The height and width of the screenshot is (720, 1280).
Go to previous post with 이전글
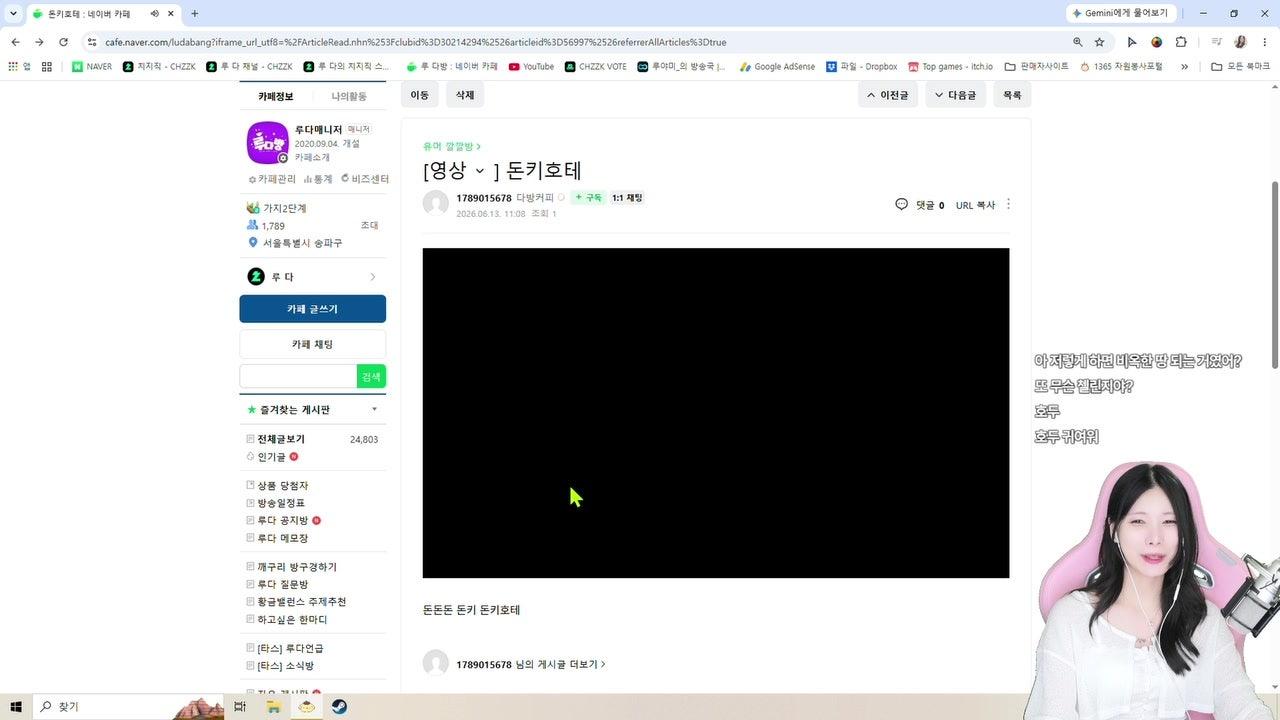(887, 95)
